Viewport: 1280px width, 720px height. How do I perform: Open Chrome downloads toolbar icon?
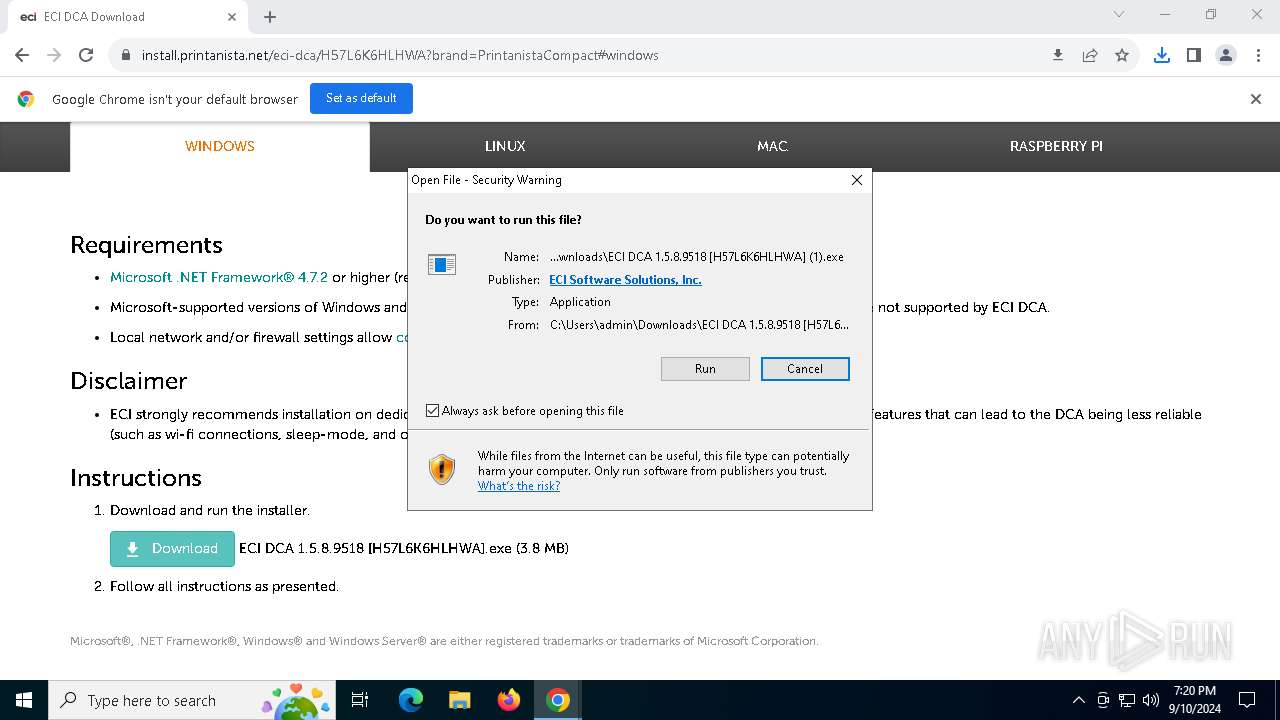1162,55
